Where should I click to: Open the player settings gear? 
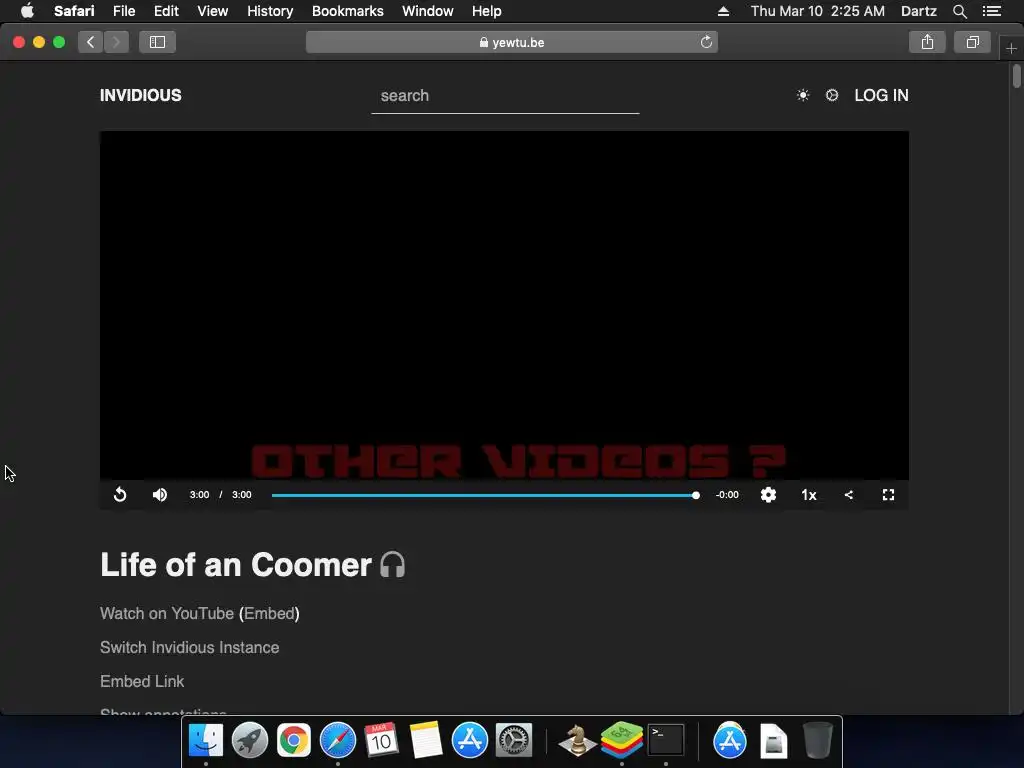click(769, 495)
